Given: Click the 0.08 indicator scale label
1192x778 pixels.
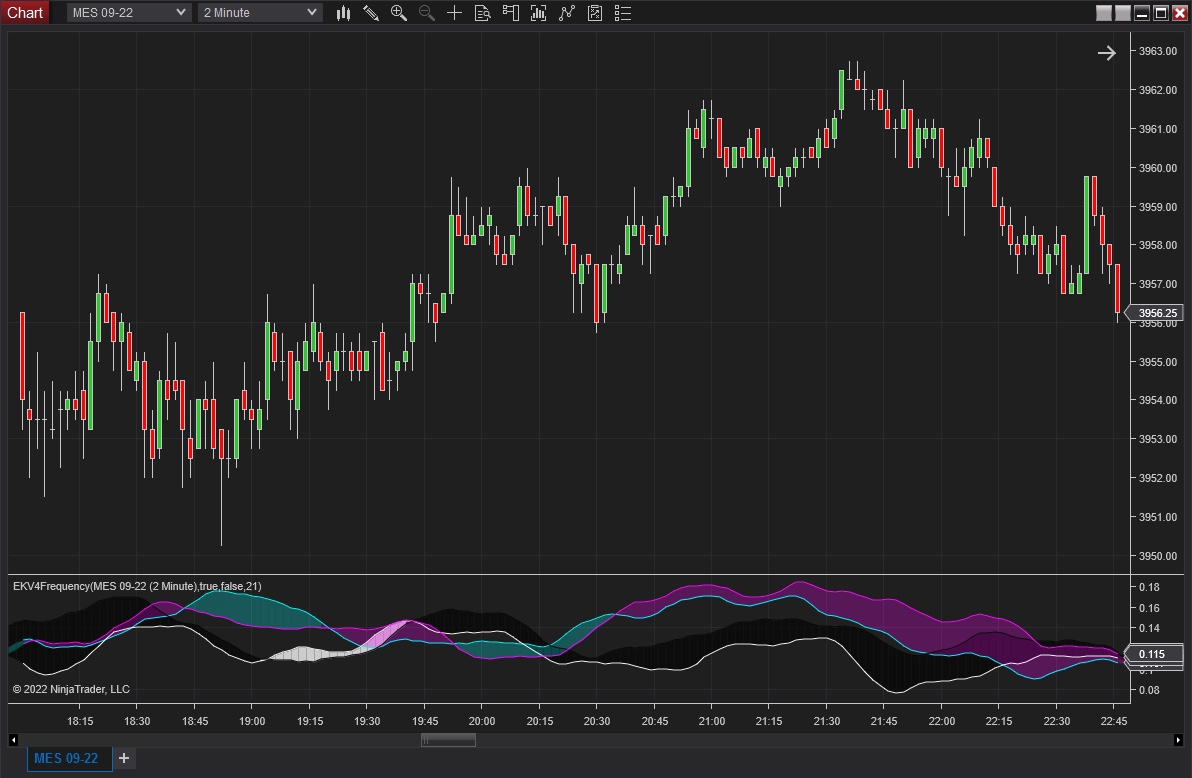Looking at the screenshot, I should 1149,691.
